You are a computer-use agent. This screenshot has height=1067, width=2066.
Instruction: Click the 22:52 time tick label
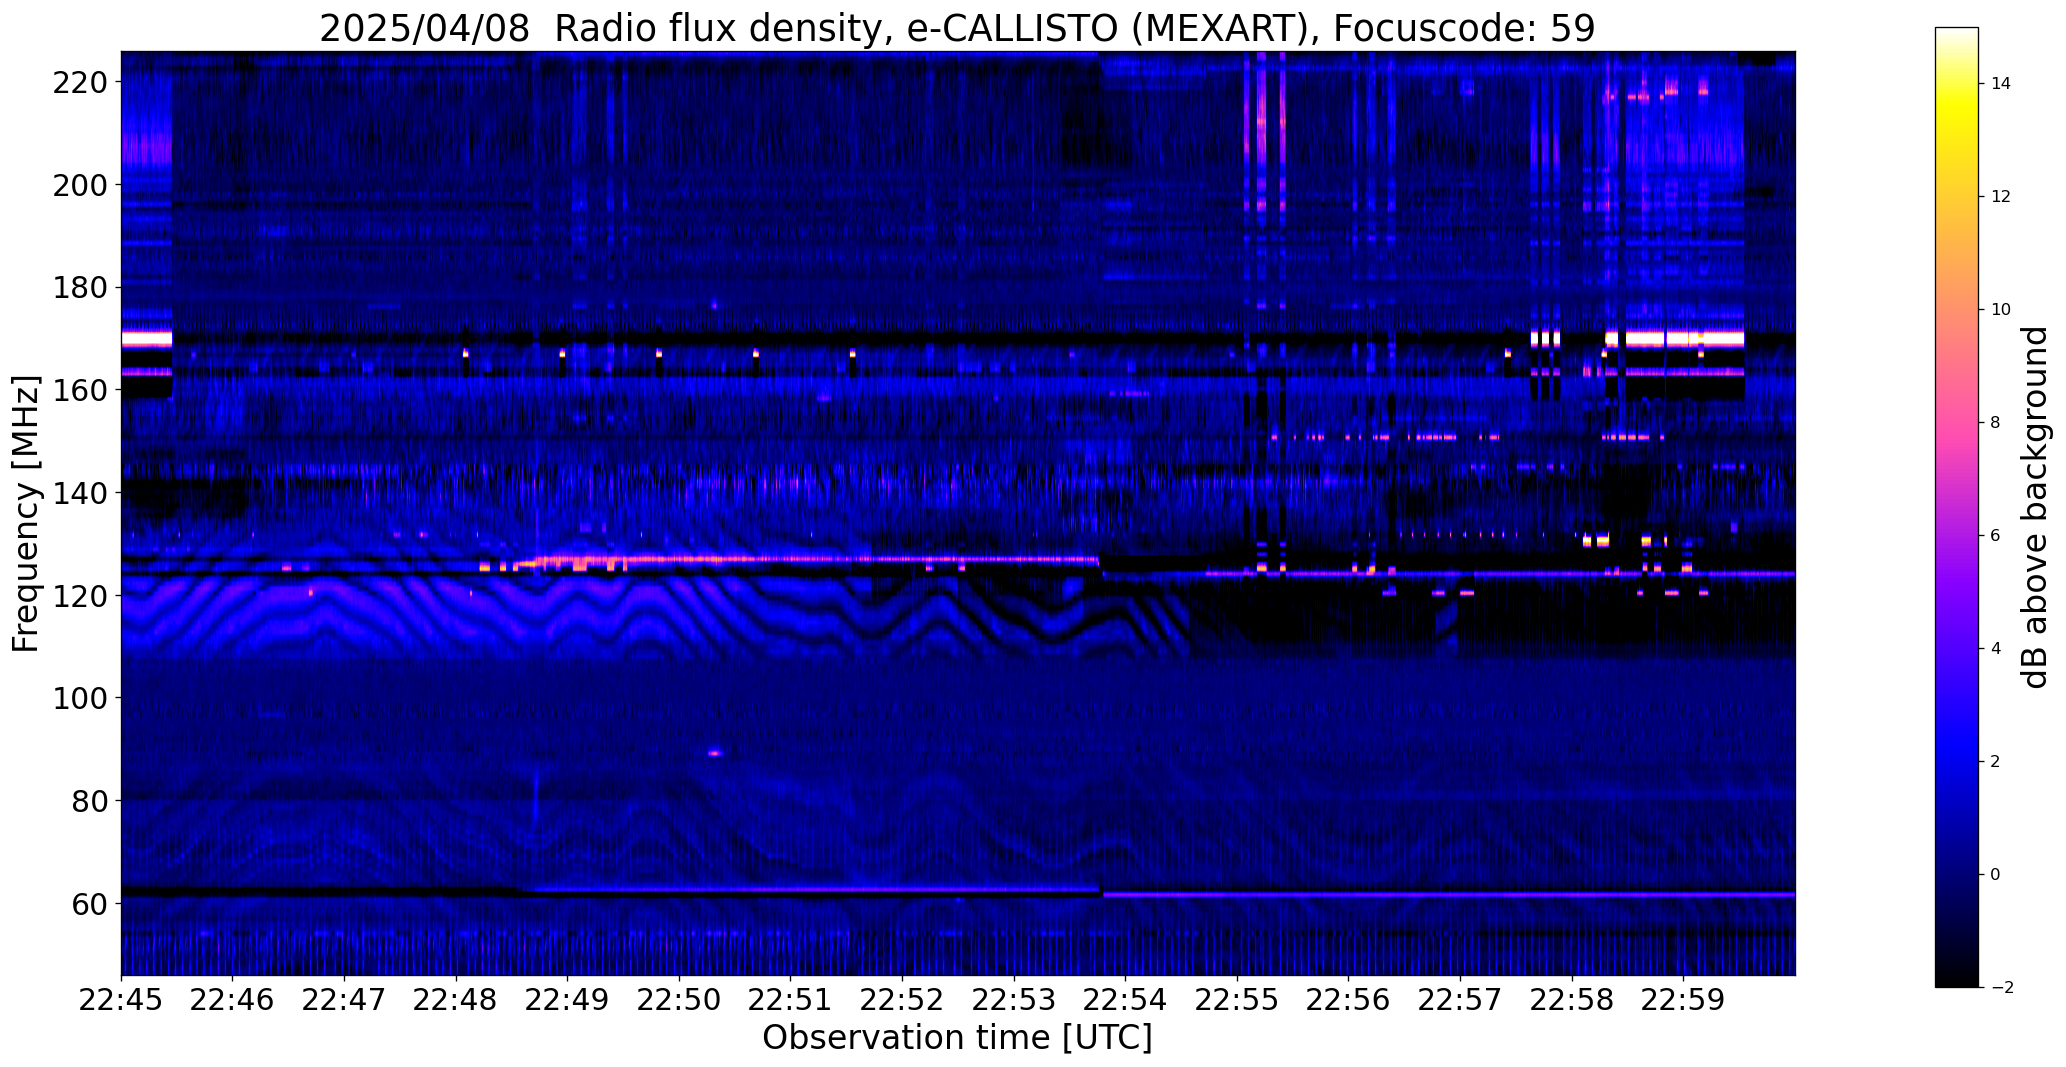point(902,1000)
